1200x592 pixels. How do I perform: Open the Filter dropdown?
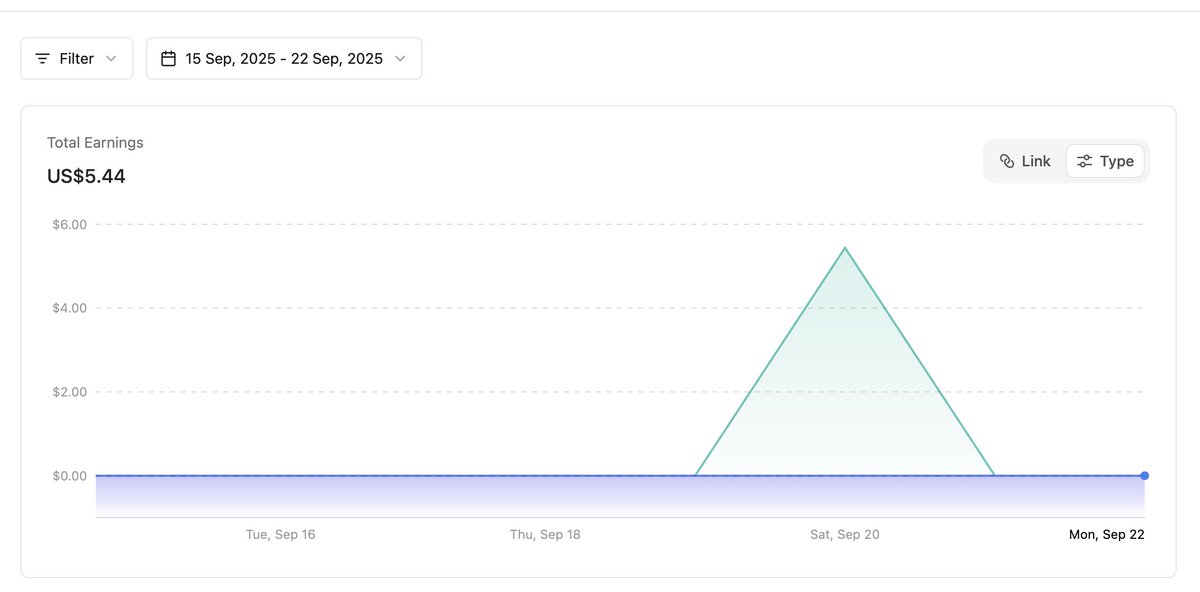76,59
